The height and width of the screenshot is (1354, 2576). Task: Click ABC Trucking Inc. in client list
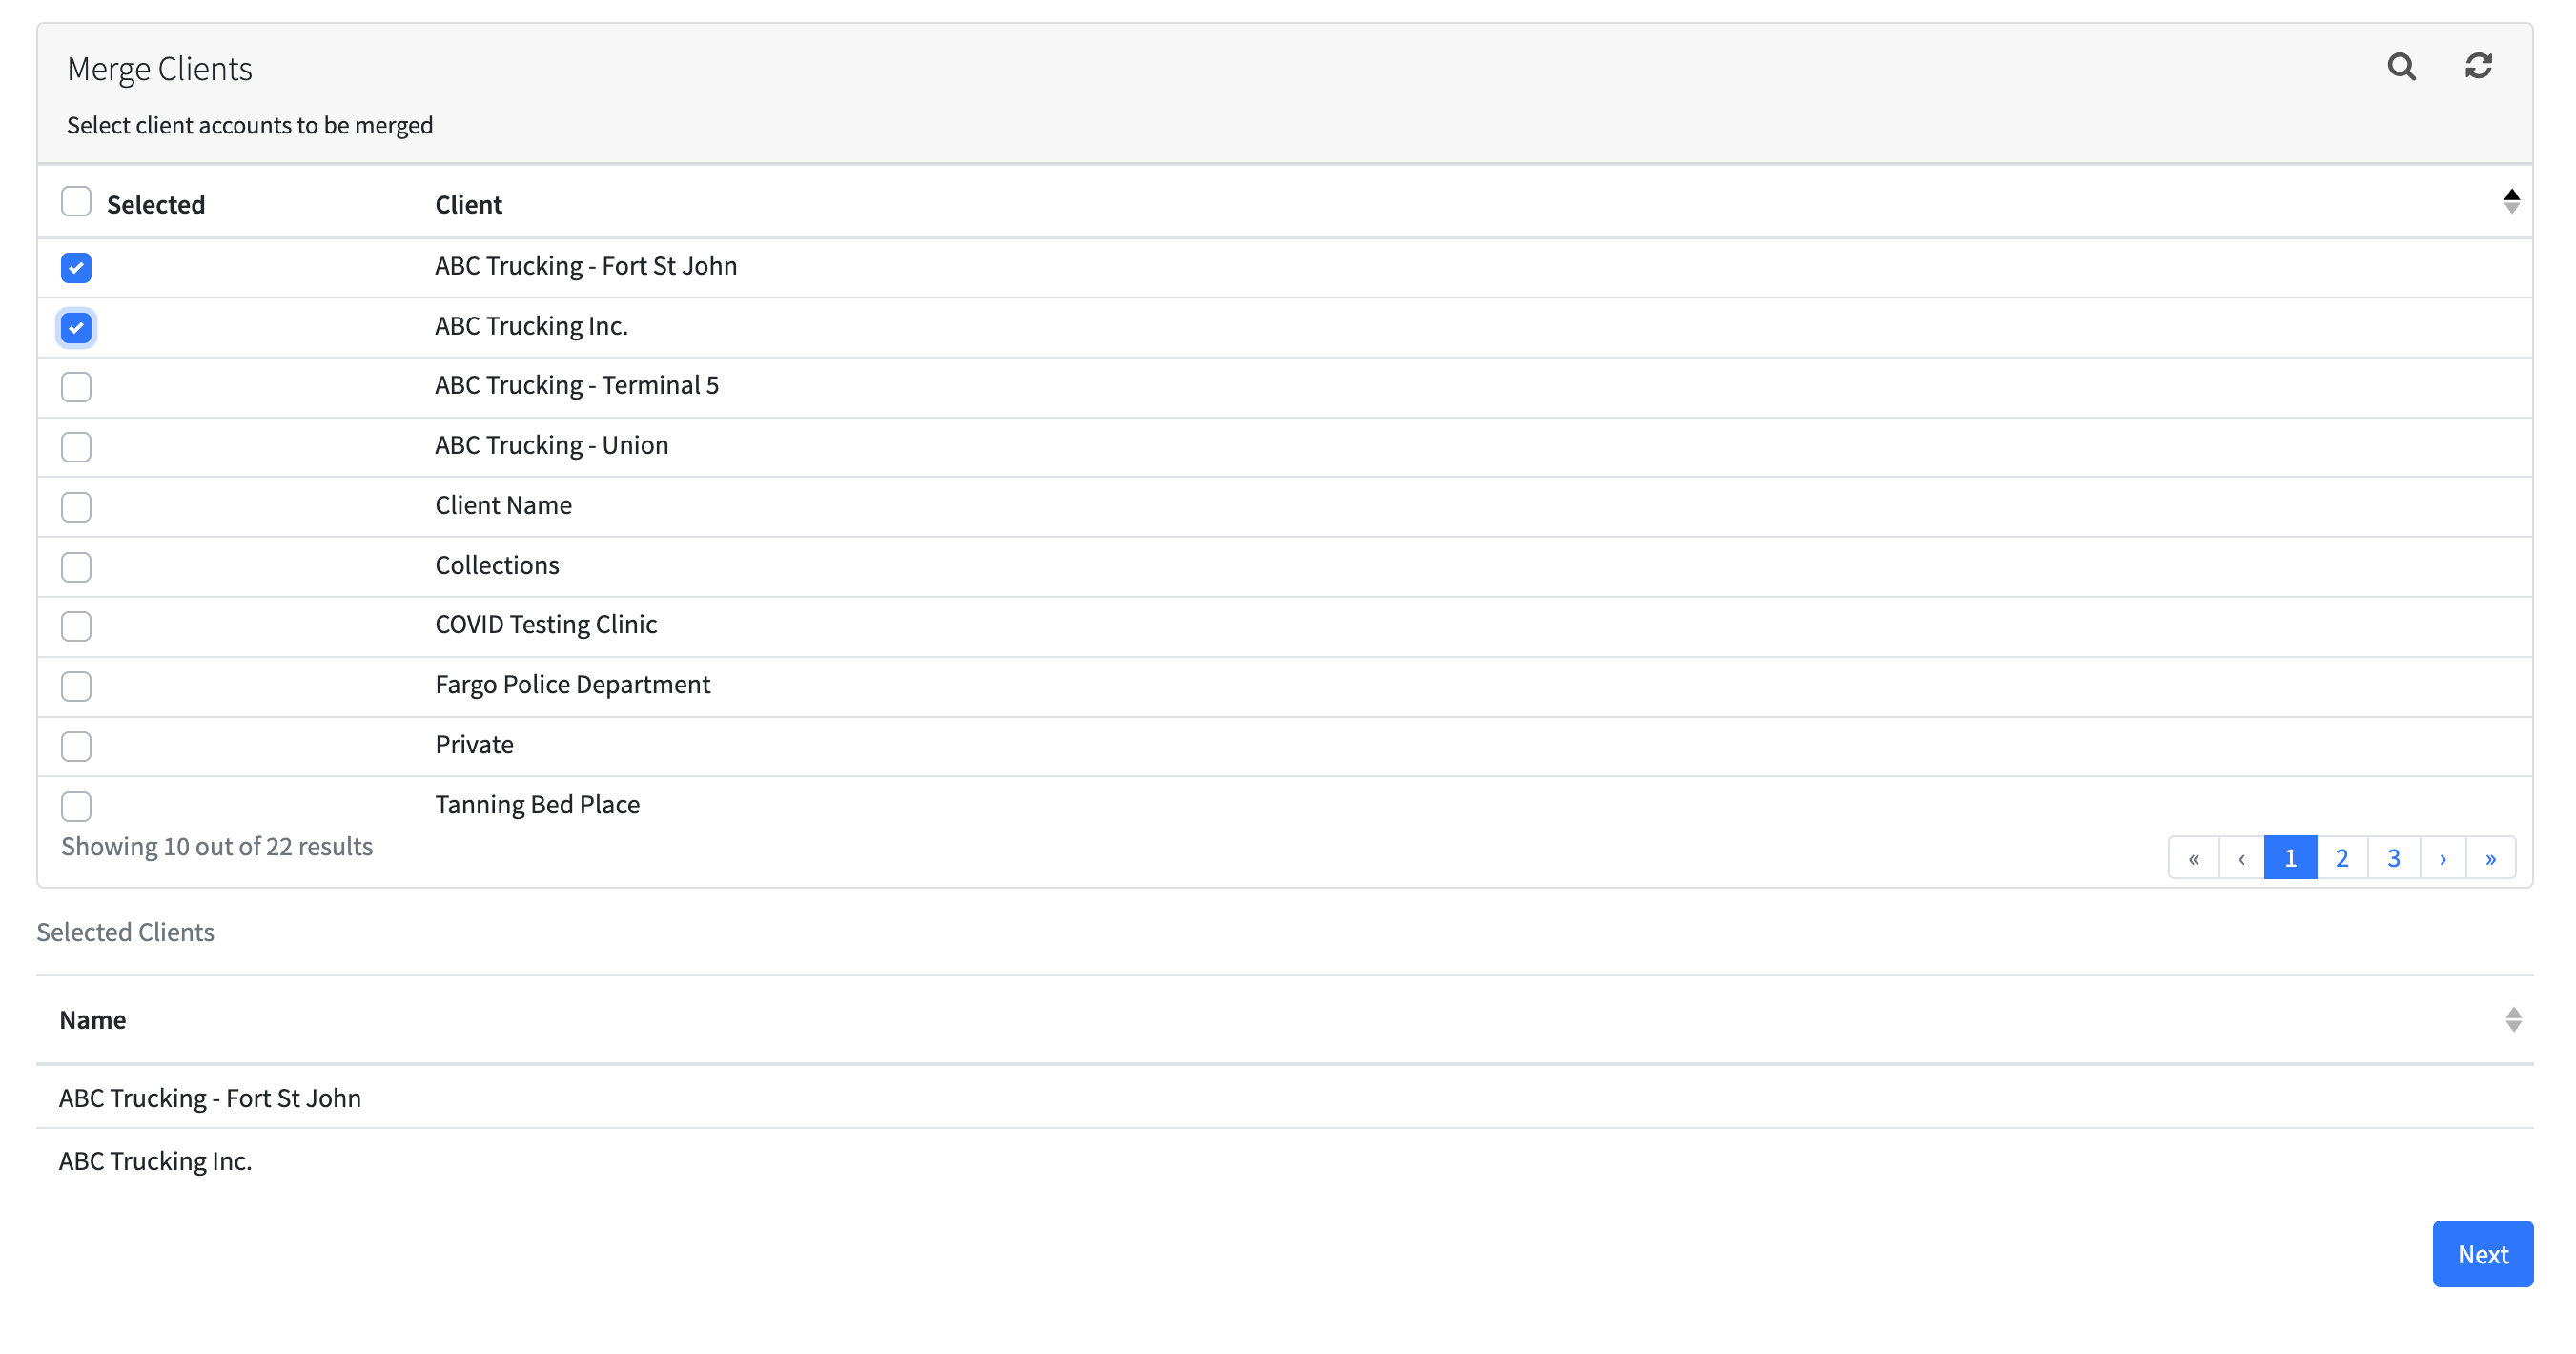pyautogui.click(x=531, y=326)
